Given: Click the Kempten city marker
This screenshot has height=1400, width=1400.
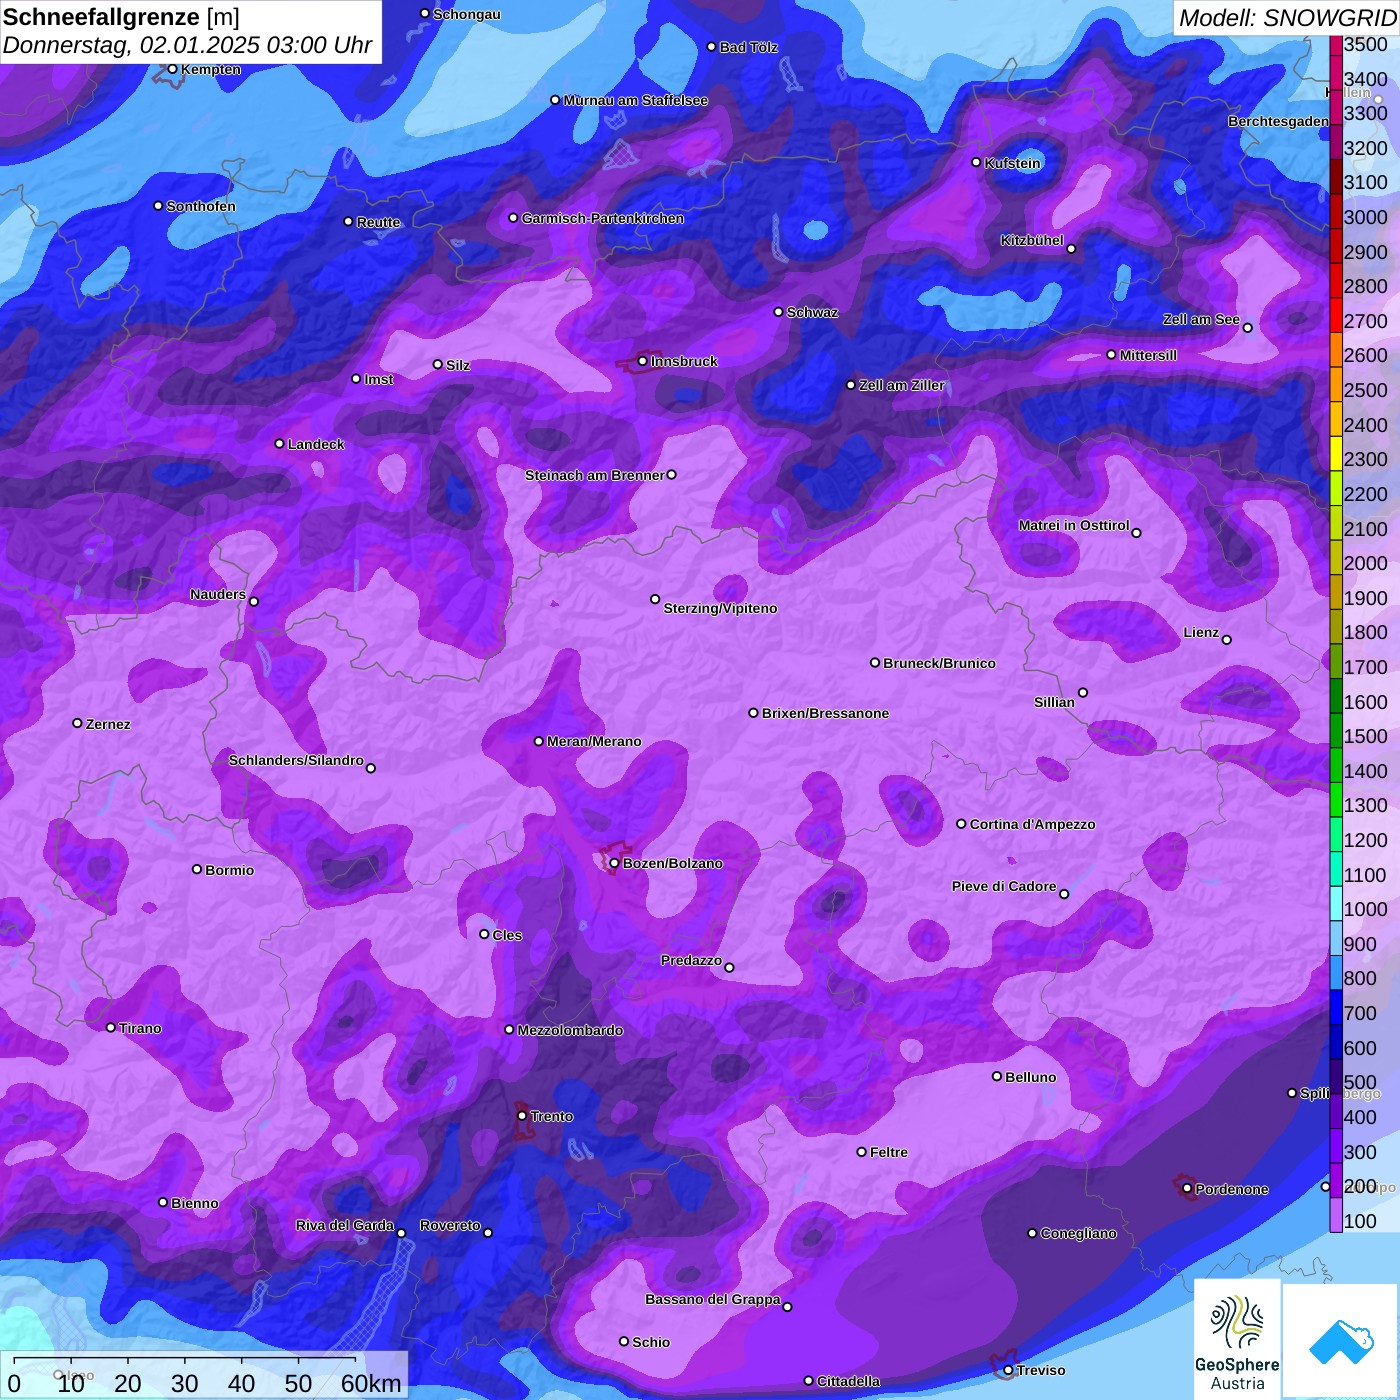Looking at the screenshot, I should point(172,69).
